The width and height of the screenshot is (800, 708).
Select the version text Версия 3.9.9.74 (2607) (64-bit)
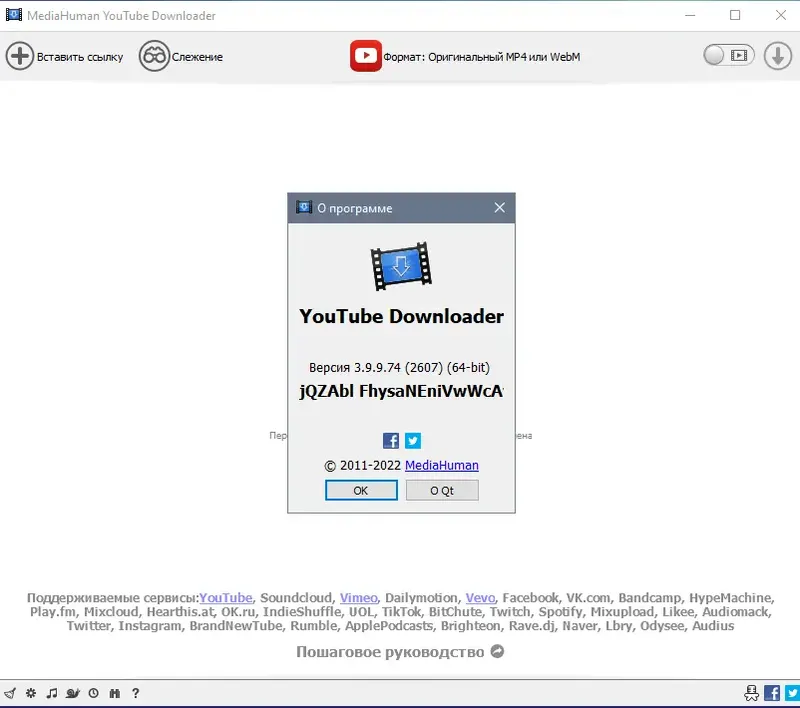(x=399, y=367)
